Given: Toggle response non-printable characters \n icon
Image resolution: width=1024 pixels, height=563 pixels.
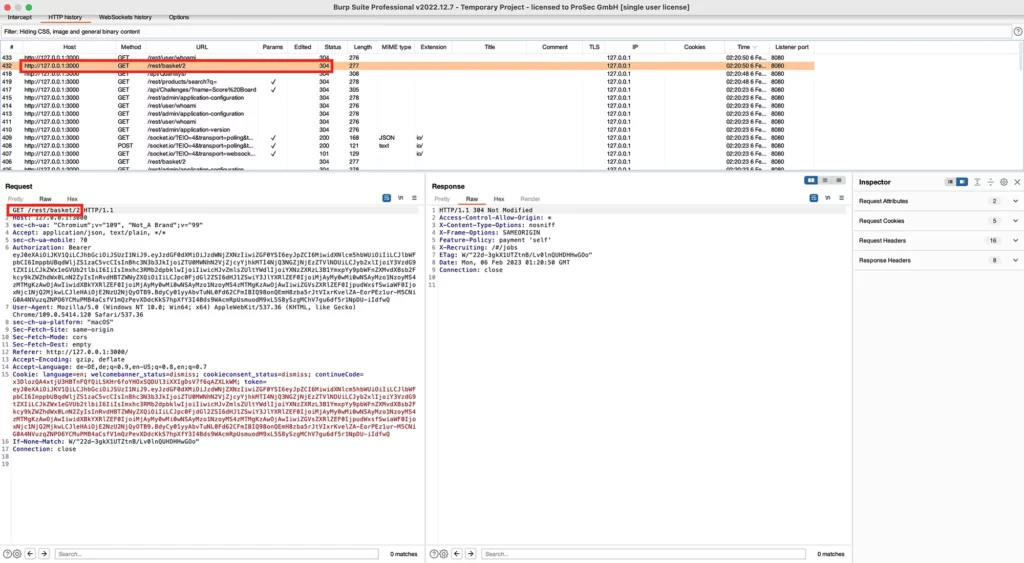Looking at the screenshot, I should point(827,198).
